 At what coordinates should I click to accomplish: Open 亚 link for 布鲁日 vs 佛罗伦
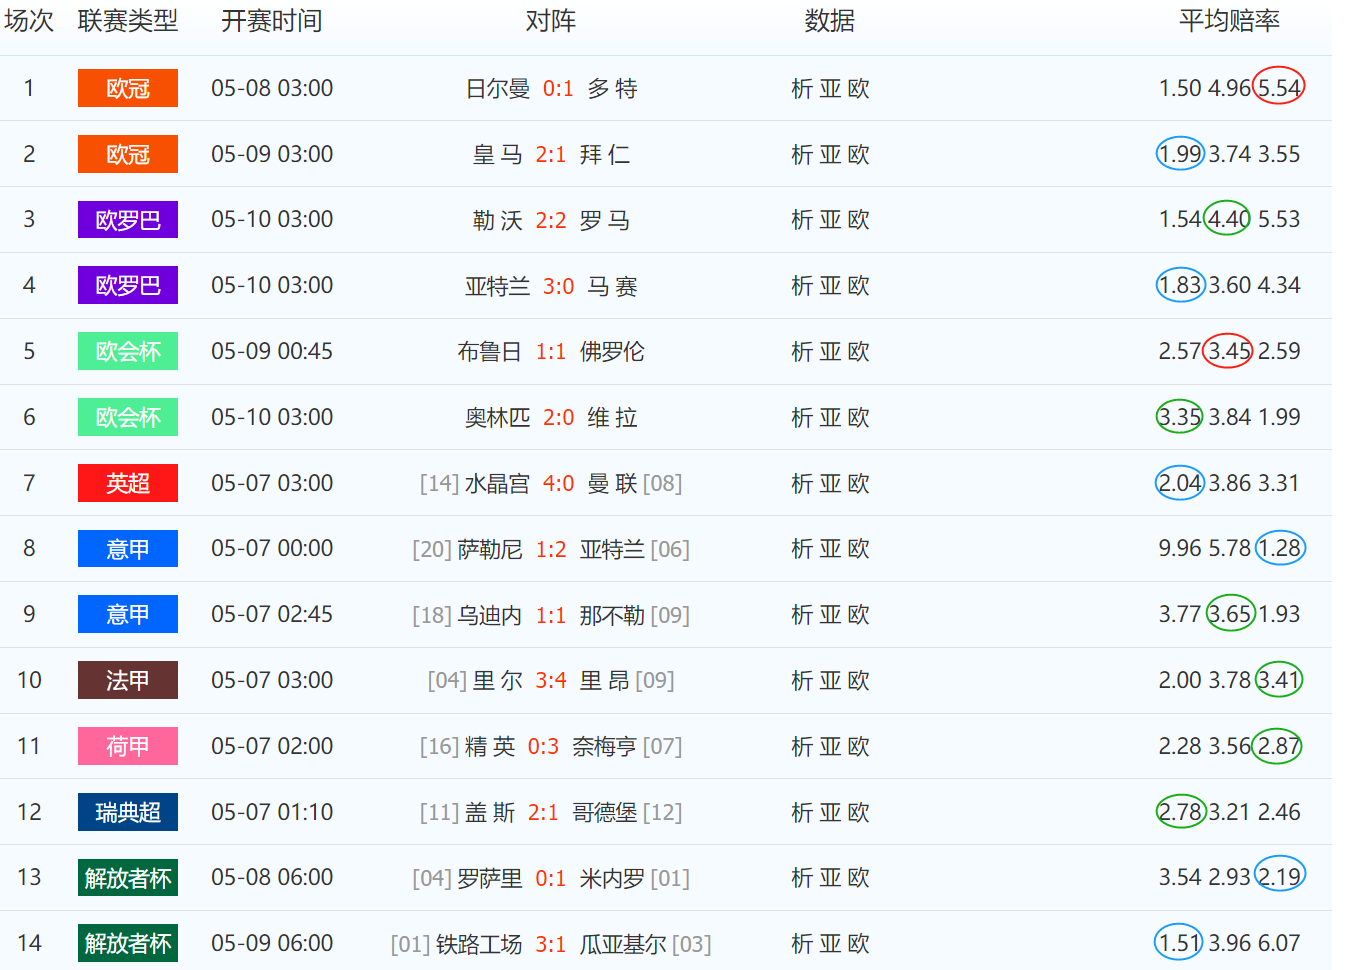click(830, 352)
